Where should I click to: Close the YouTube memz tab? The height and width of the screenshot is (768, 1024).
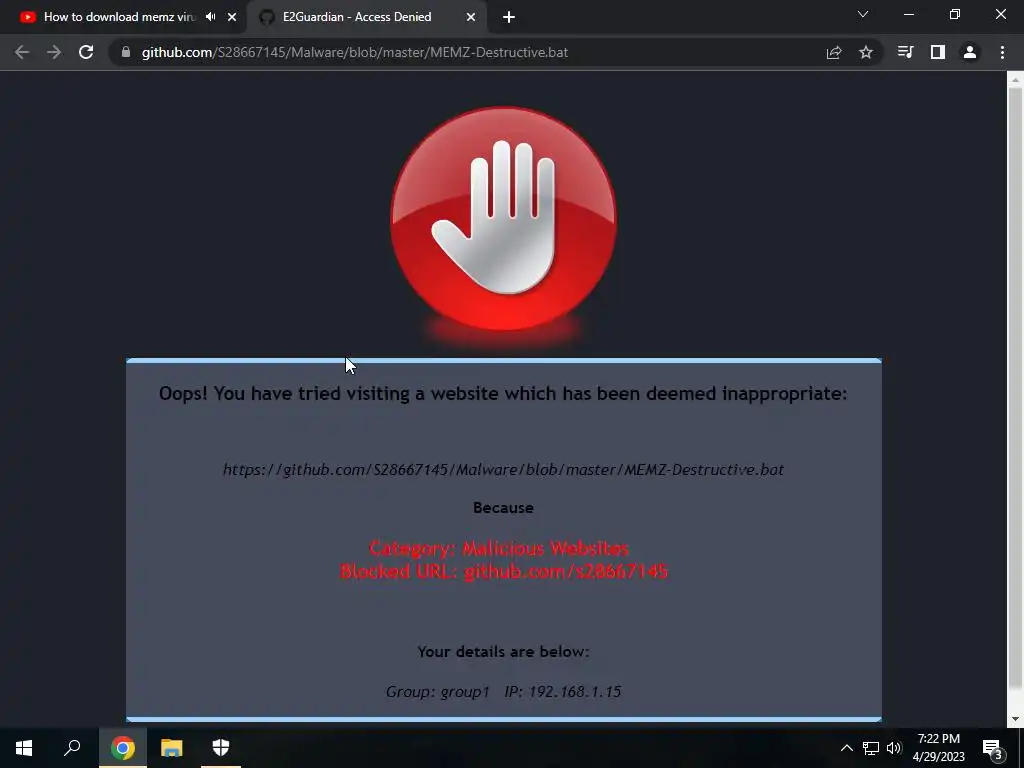[232, 17]
